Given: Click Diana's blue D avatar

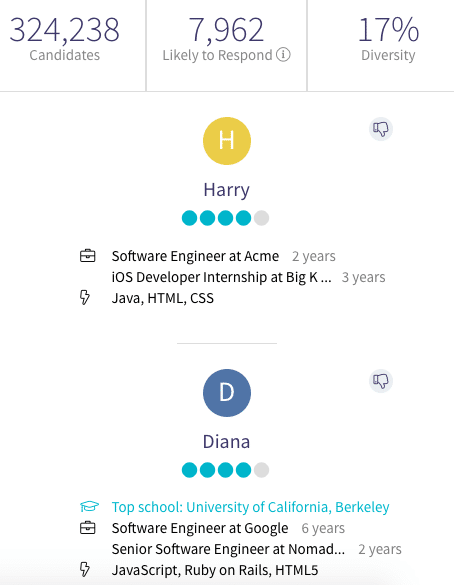Looking at the screenshot, I should (x=227, y=393).
